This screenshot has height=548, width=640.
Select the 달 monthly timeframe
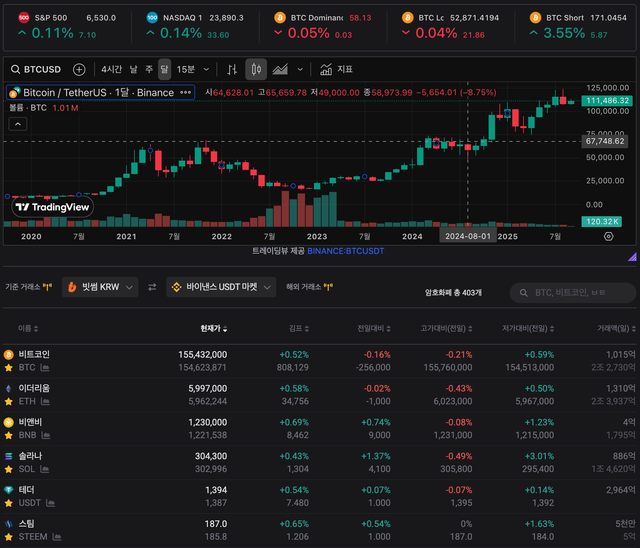click(x=164, y=69)
